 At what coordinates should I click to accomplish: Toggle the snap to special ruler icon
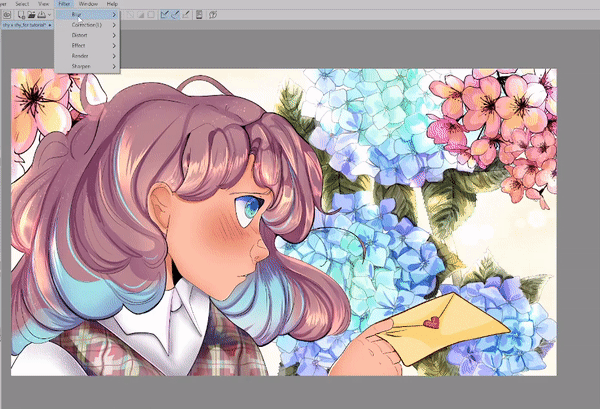point(175,15)
